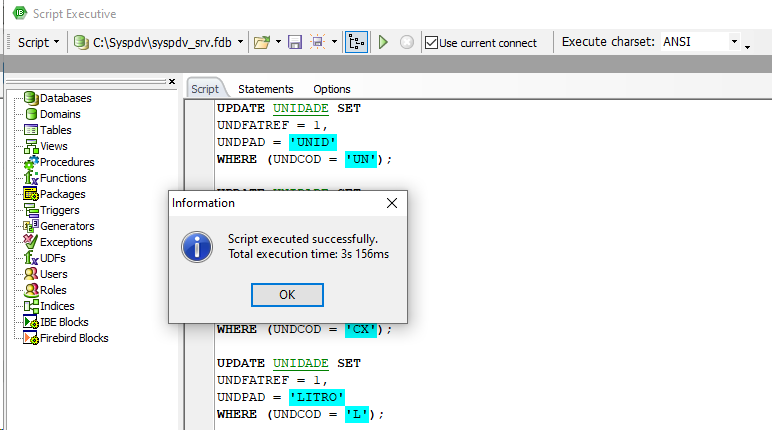The height and width of the screenshot is (430, 772).
Task: Expand the Open folder dropdown arrow
Action: [x=278, y=42]
